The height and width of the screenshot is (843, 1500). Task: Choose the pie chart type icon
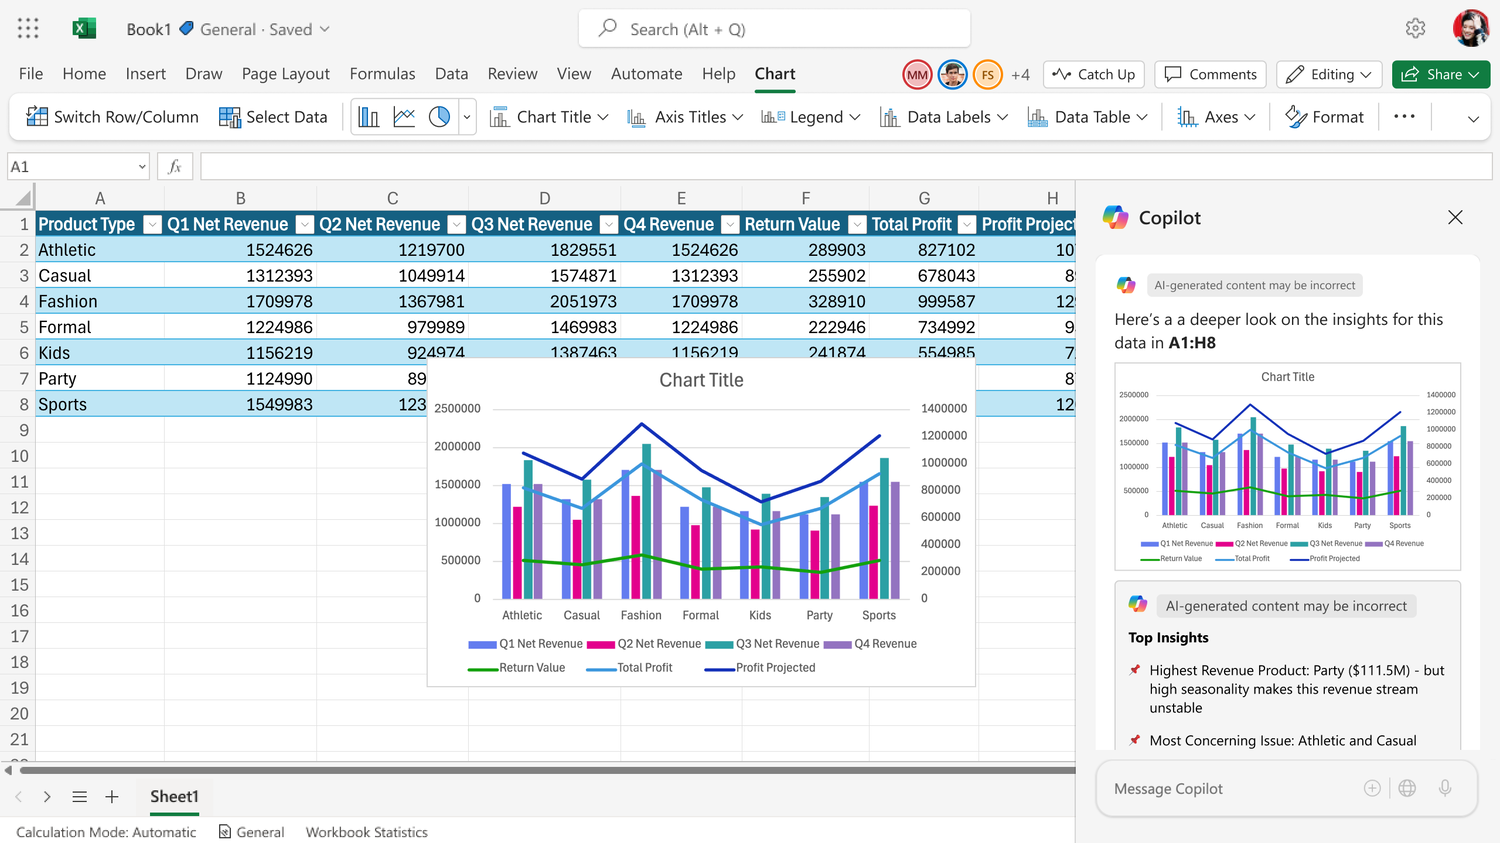pyautogui.click(x=439, y=117)
